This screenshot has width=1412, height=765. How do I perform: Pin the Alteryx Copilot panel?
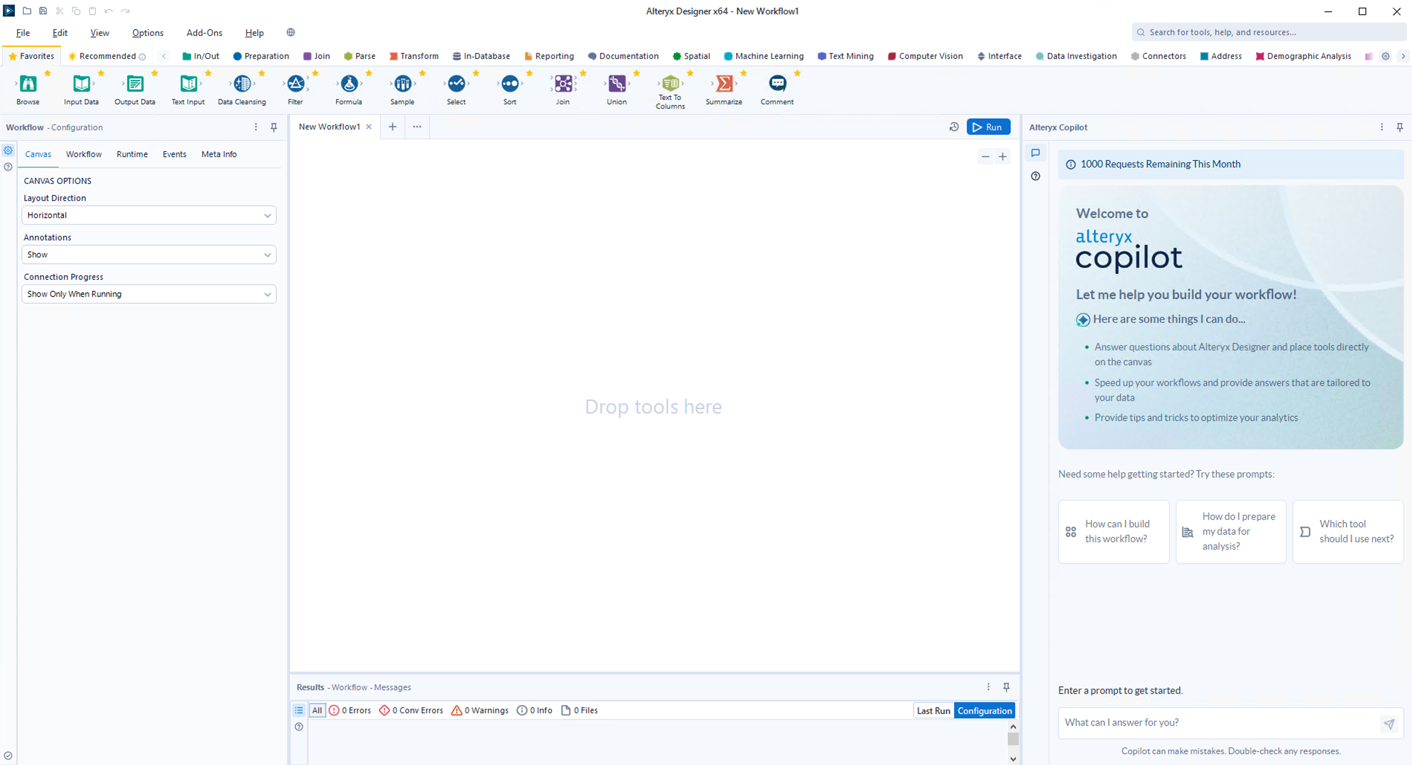1400,127
